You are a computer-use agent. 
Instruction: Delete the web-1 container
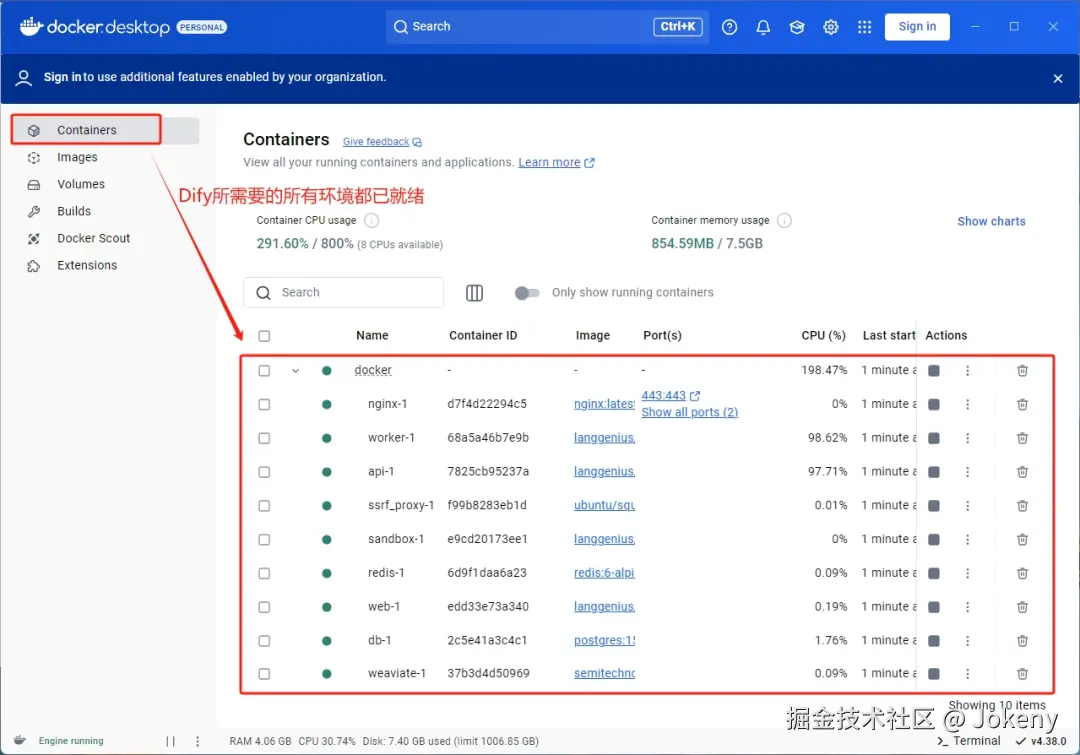[x=1023, y=607]
